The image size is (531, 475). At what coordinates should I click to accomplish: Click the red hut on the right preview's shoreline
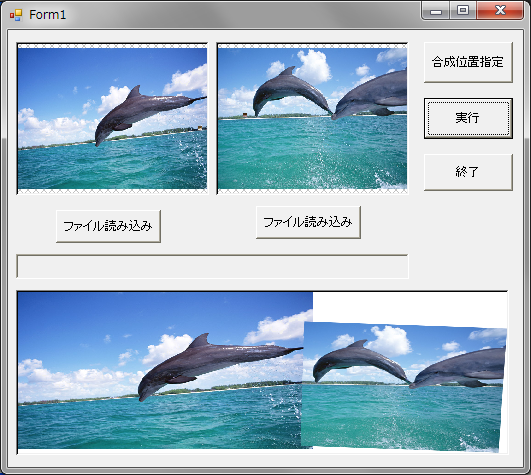click(245, 115)
